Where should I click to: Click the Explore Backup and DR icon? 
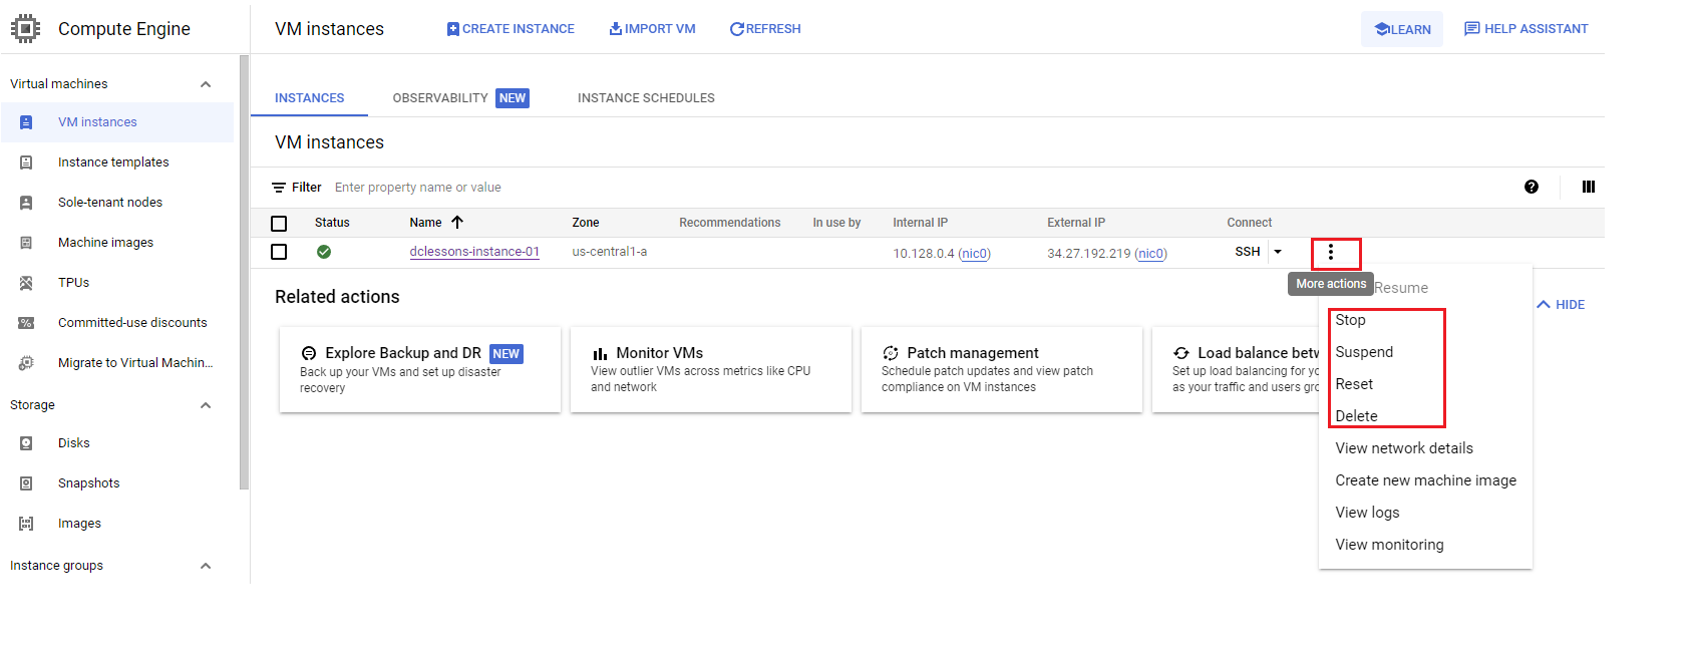click(x=309, y=353)
